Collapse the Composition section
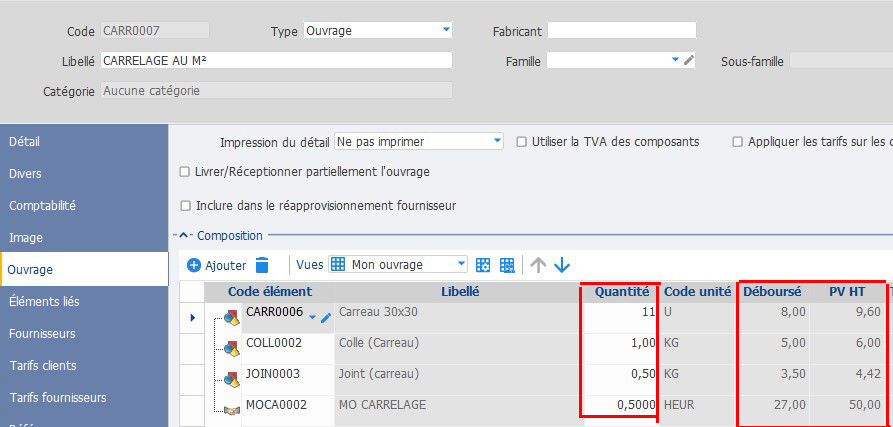This screenshot has height=427, width=893. 183,236
